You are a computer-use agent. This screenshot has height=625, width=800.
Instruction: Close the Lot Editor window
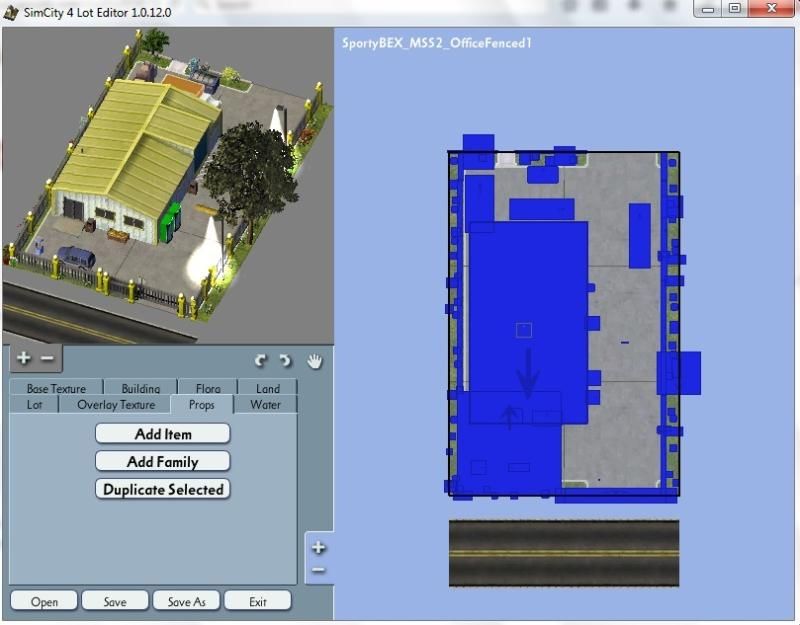[x=772, y=9]
